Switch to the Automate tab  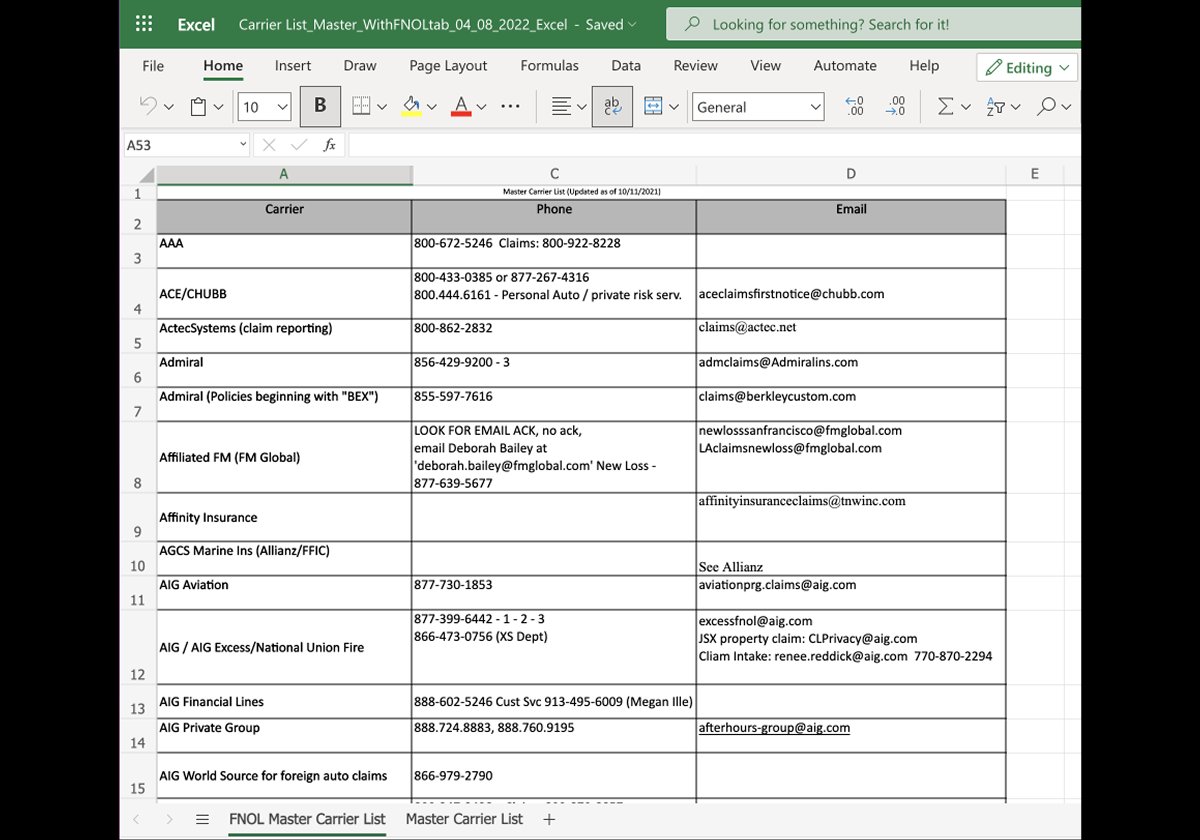click(x=845, y=66)
